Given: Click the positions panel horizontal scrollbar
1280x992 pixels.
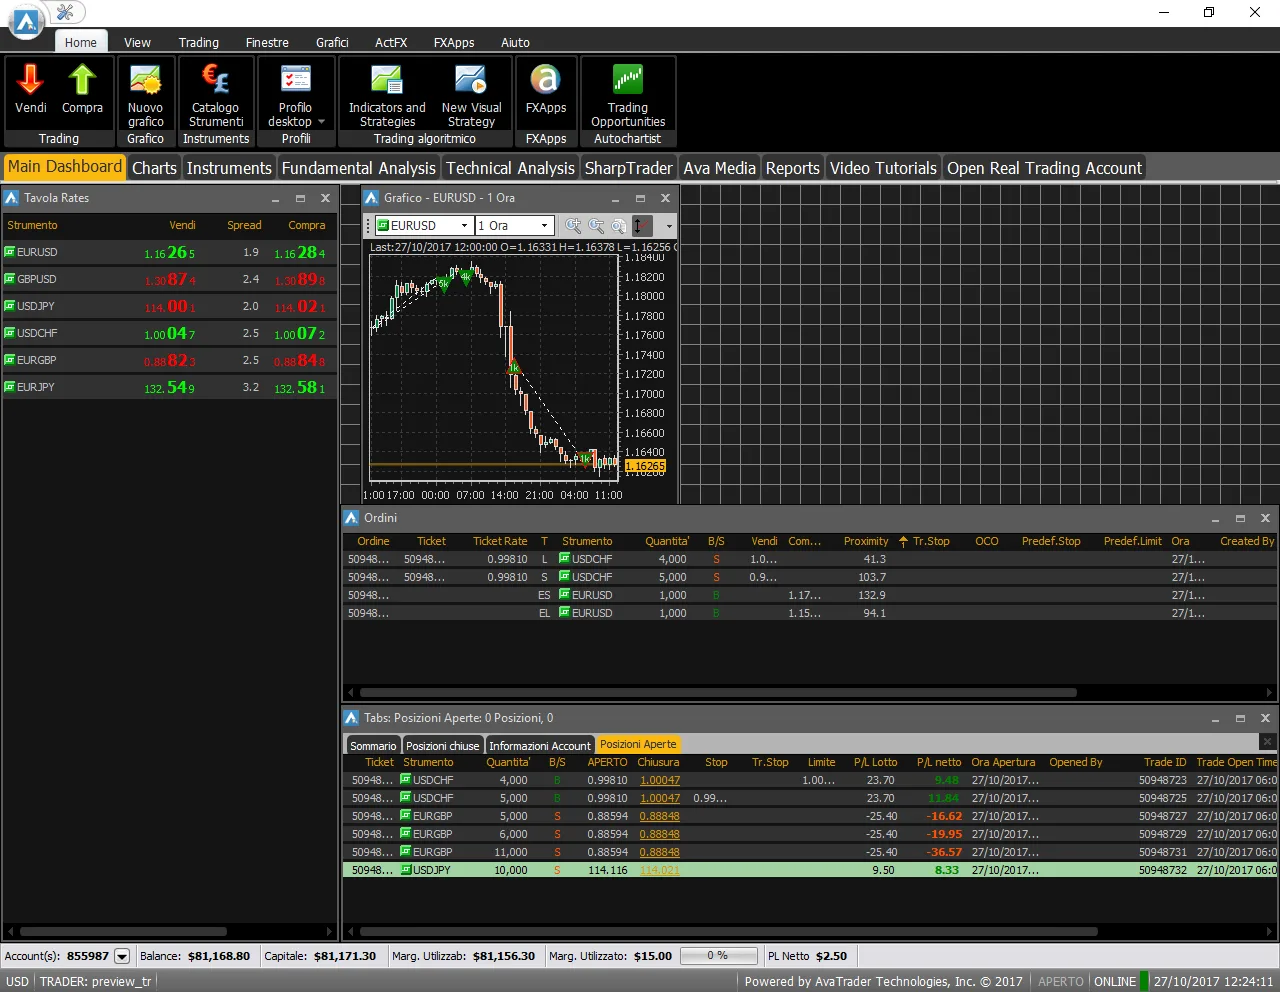Looking at the screenshot, I should click(x=728, y=931).
